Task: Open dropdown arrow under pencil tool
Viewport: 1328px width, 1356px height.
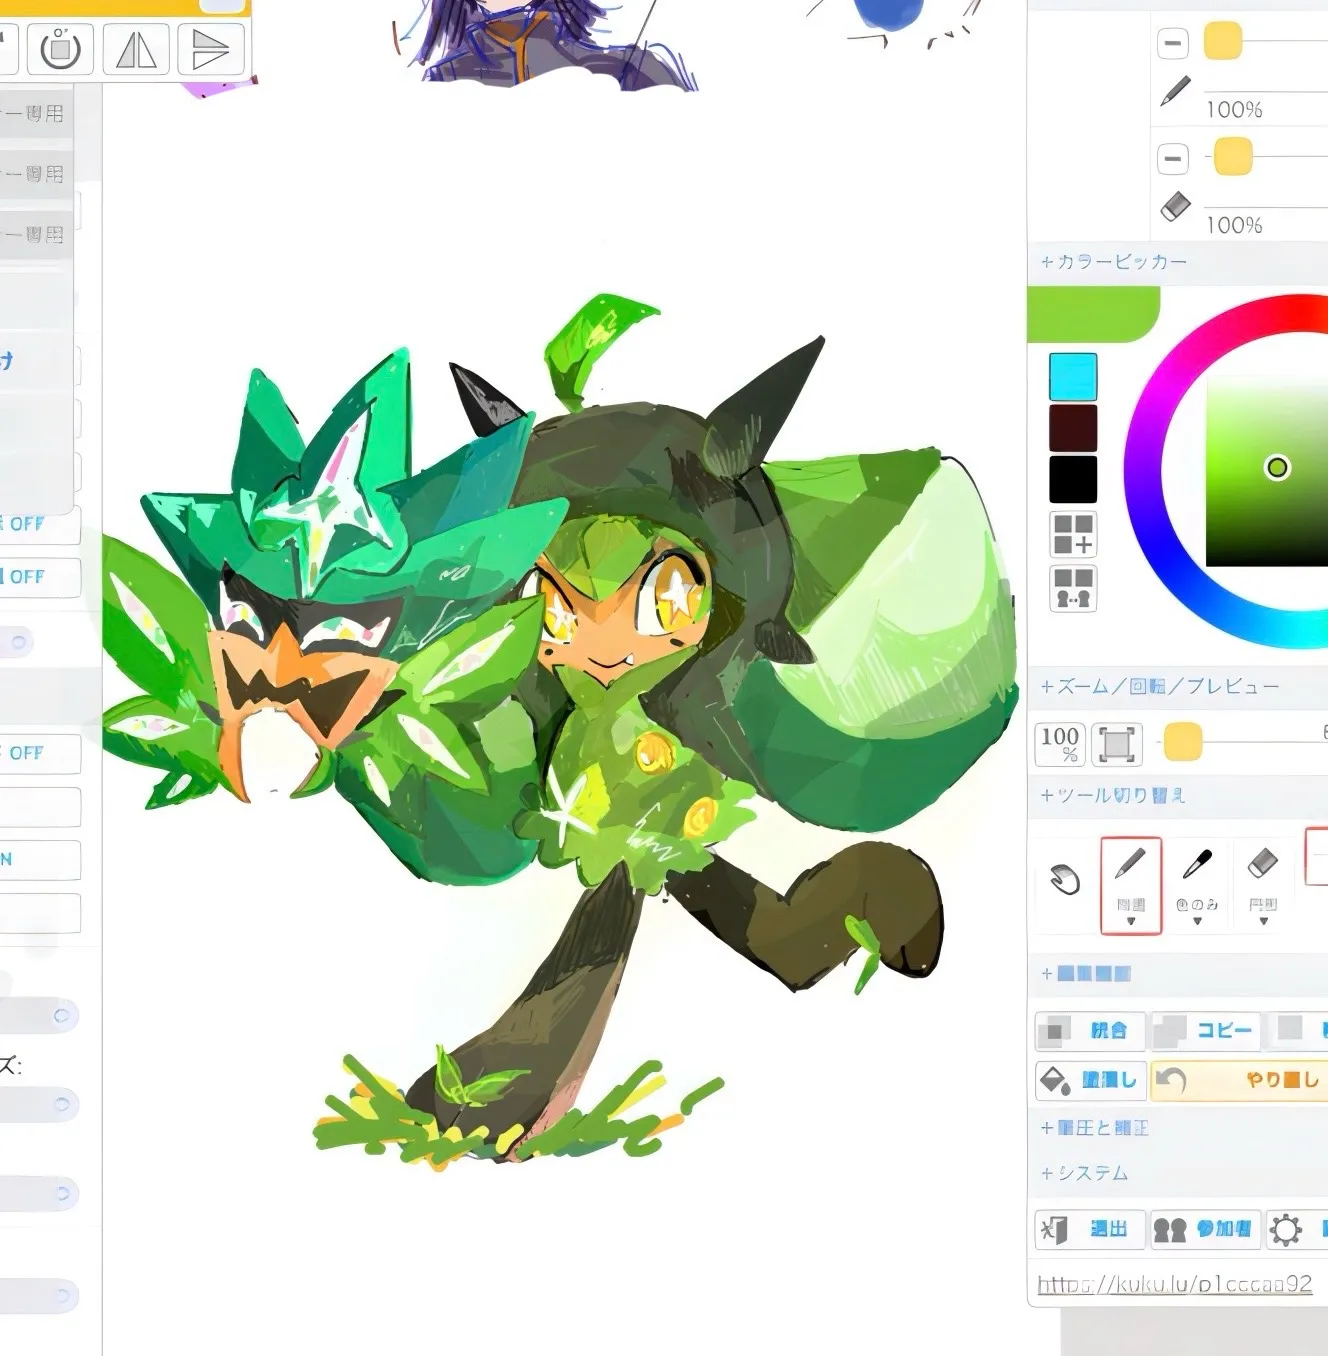Action: [x=1131, y=922]
